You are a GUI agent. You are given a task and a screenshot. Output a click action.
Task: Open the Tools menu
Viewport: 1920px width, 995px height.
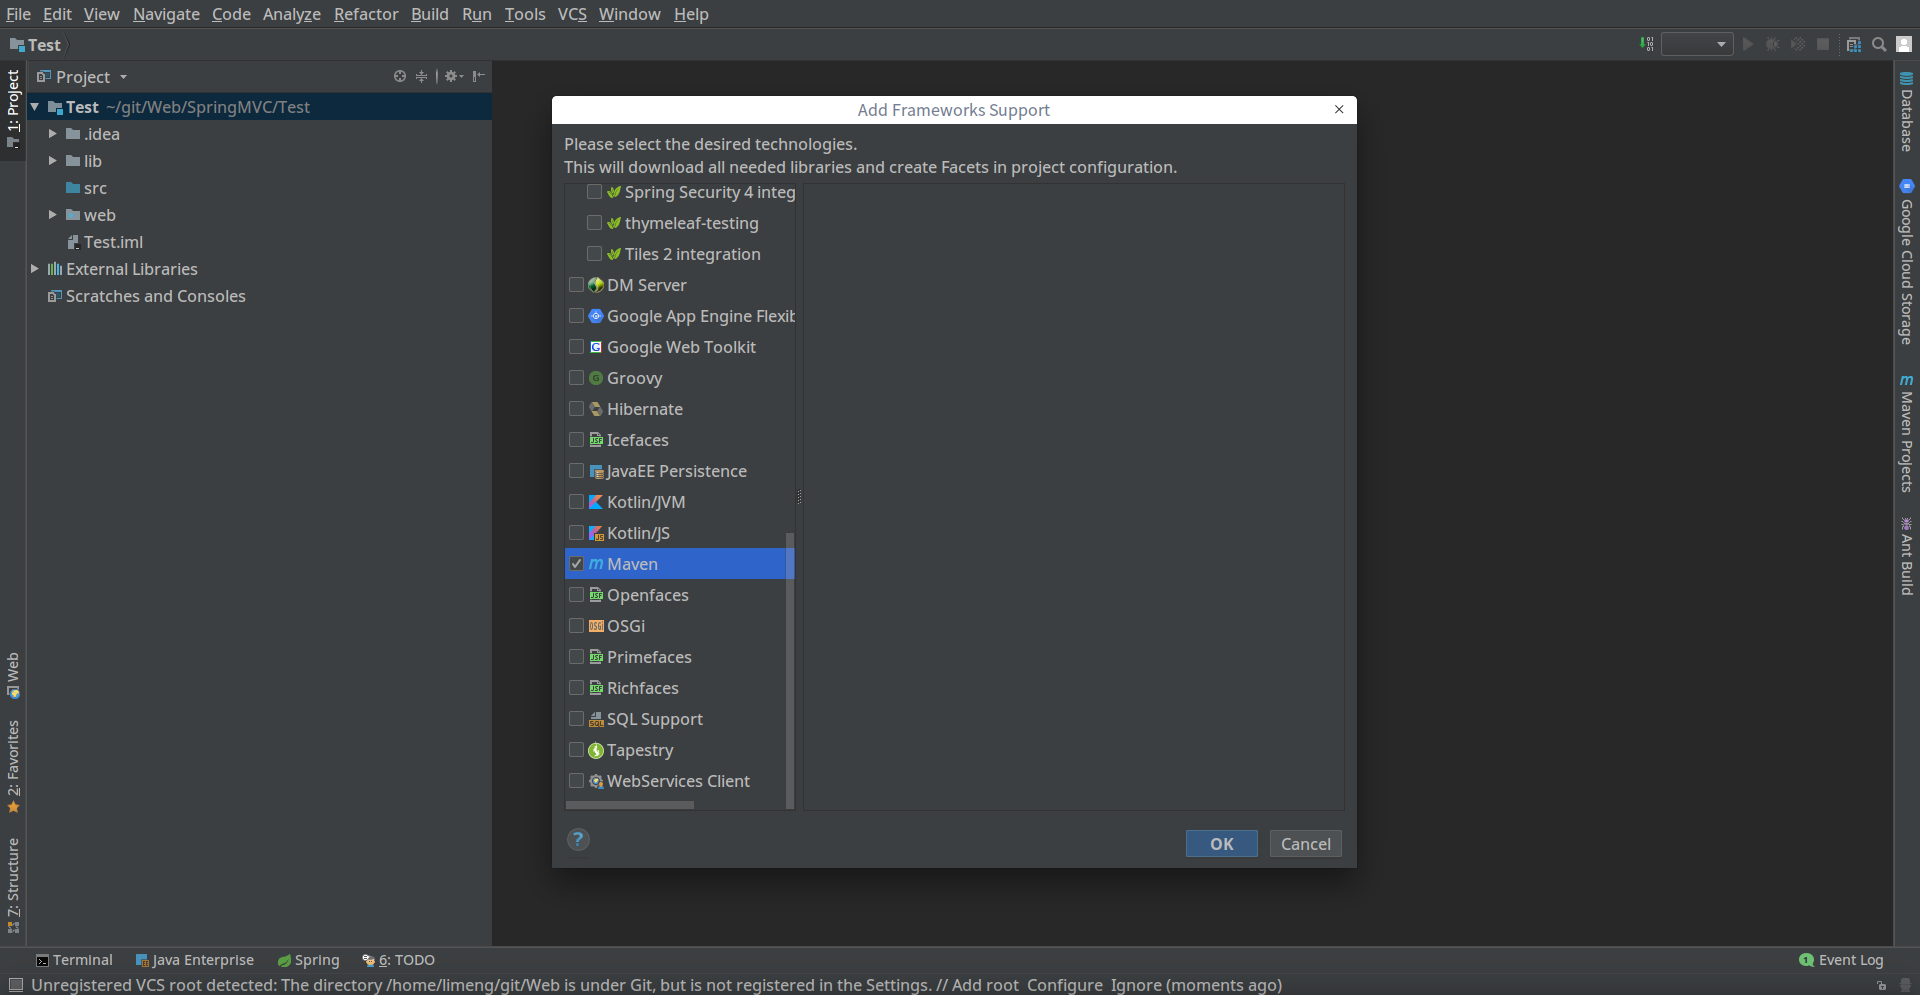525,14
